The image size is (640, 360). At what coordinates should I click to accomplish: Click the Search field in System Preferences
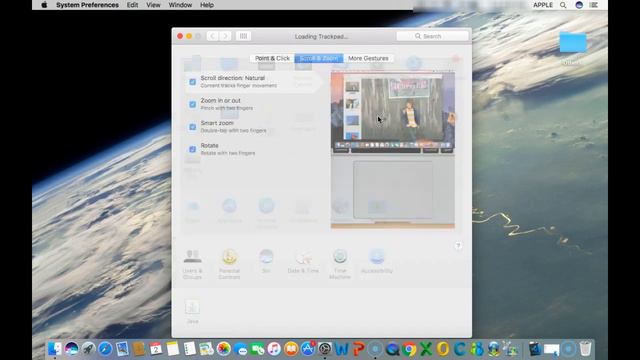432,36
